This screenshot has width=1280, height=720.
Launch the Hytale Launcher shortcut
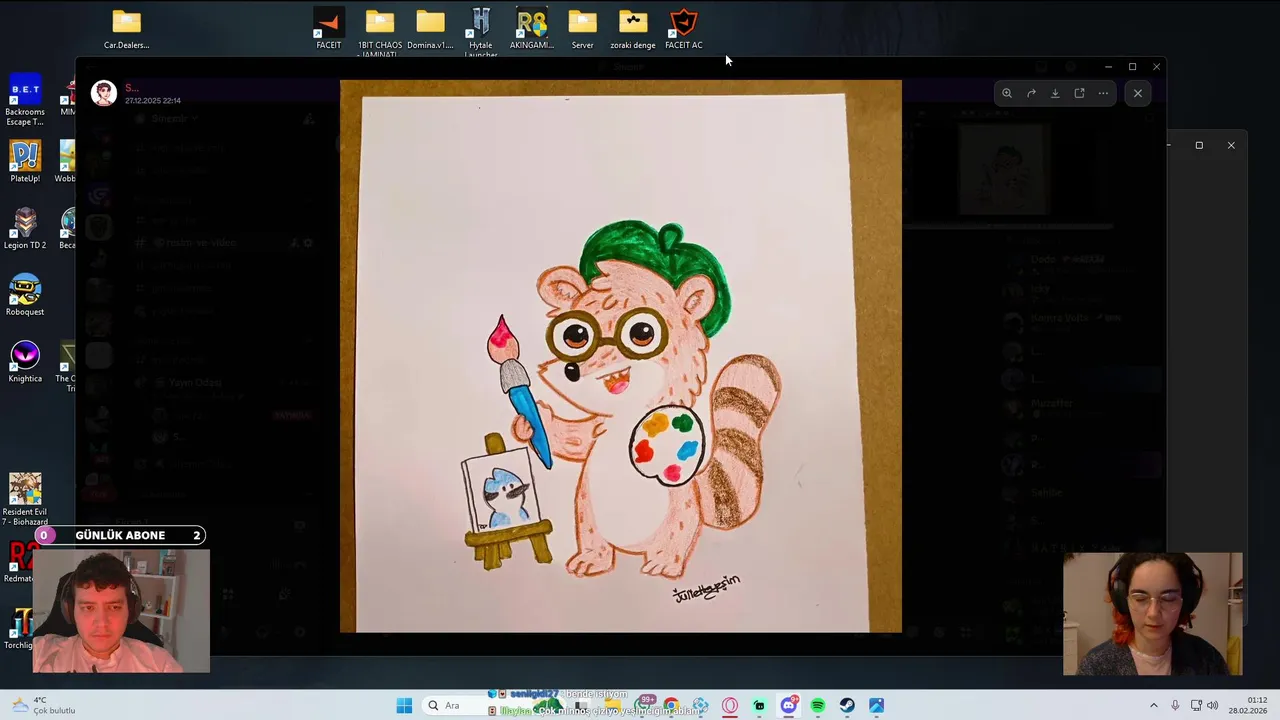pos(481,32)
